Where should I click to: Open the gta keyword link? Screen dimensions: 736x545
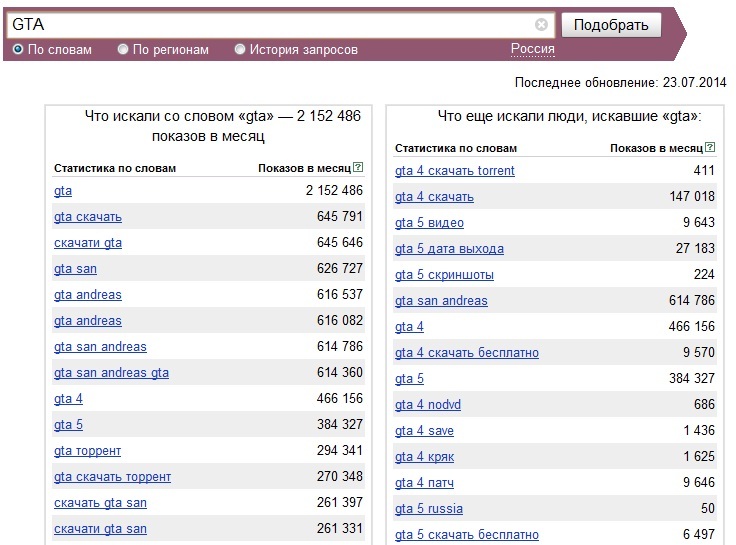[x=63, y=191]
